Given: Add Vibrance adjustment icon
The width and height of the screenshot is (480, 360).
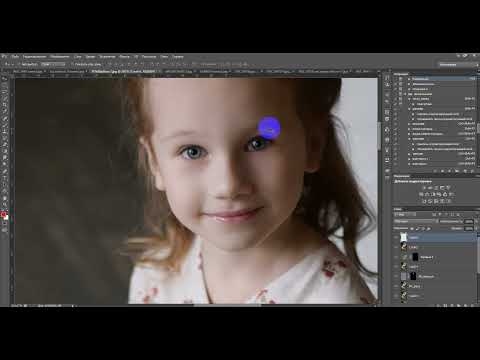Looking at the screenshot, I should (x=448, y=188).
